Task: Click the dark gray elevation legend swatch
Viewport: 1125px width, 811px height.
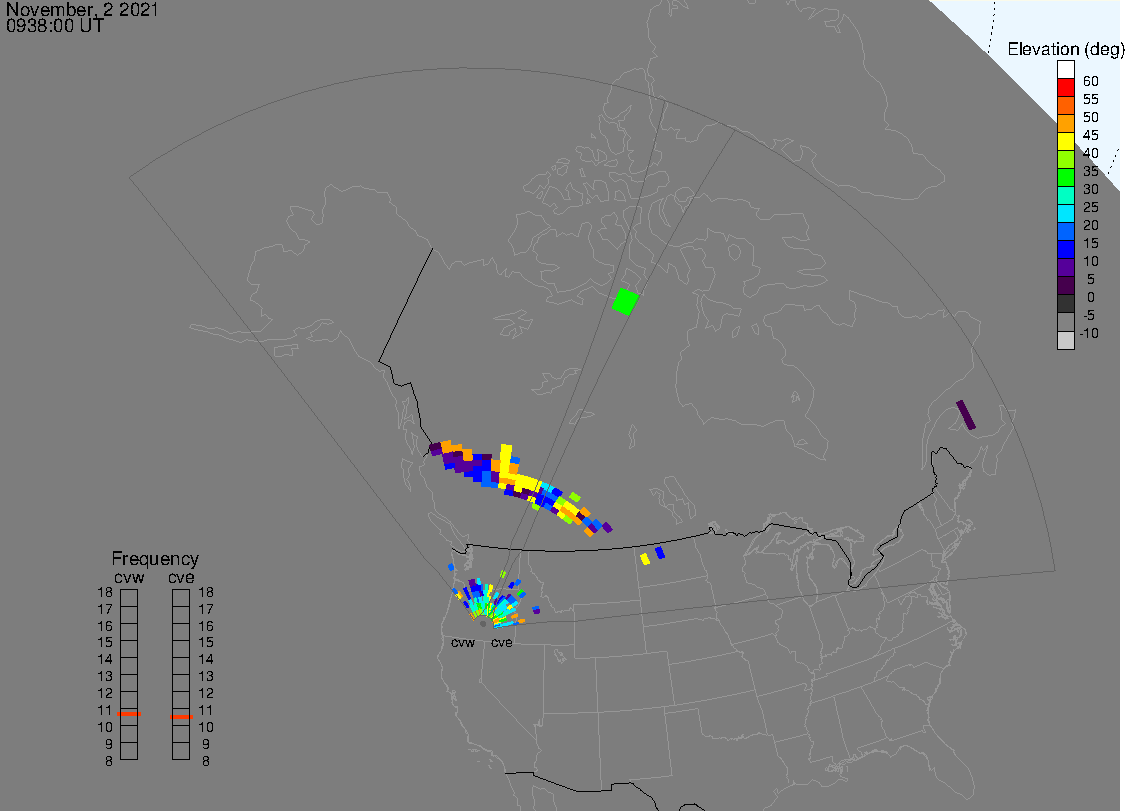Action: (x=1065, y=303)
